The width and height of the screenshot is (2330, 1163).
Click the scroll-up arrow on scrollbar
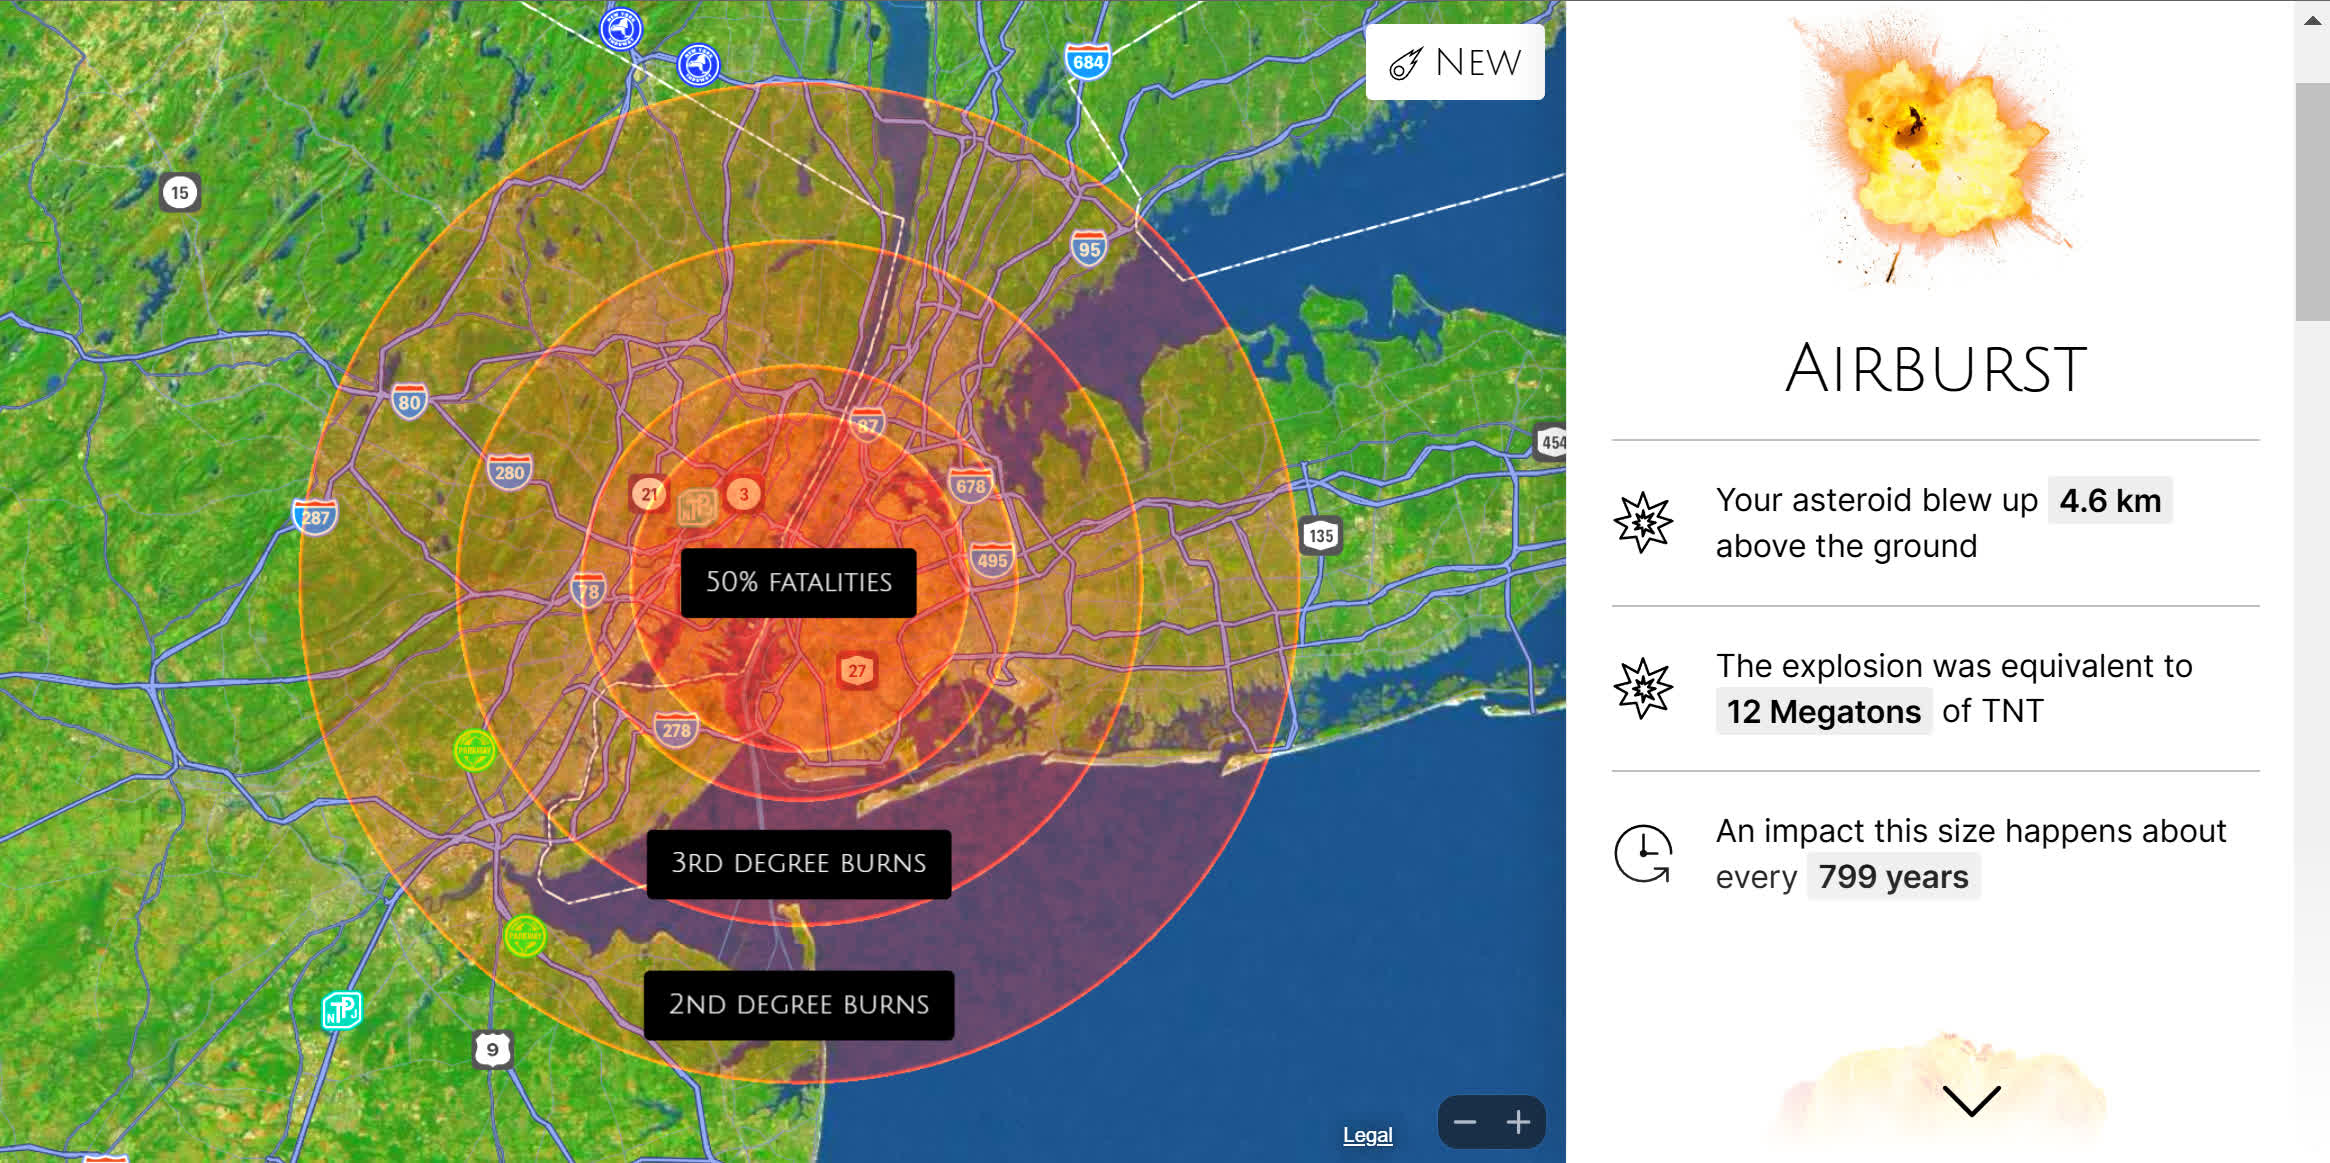(2312, 20)
